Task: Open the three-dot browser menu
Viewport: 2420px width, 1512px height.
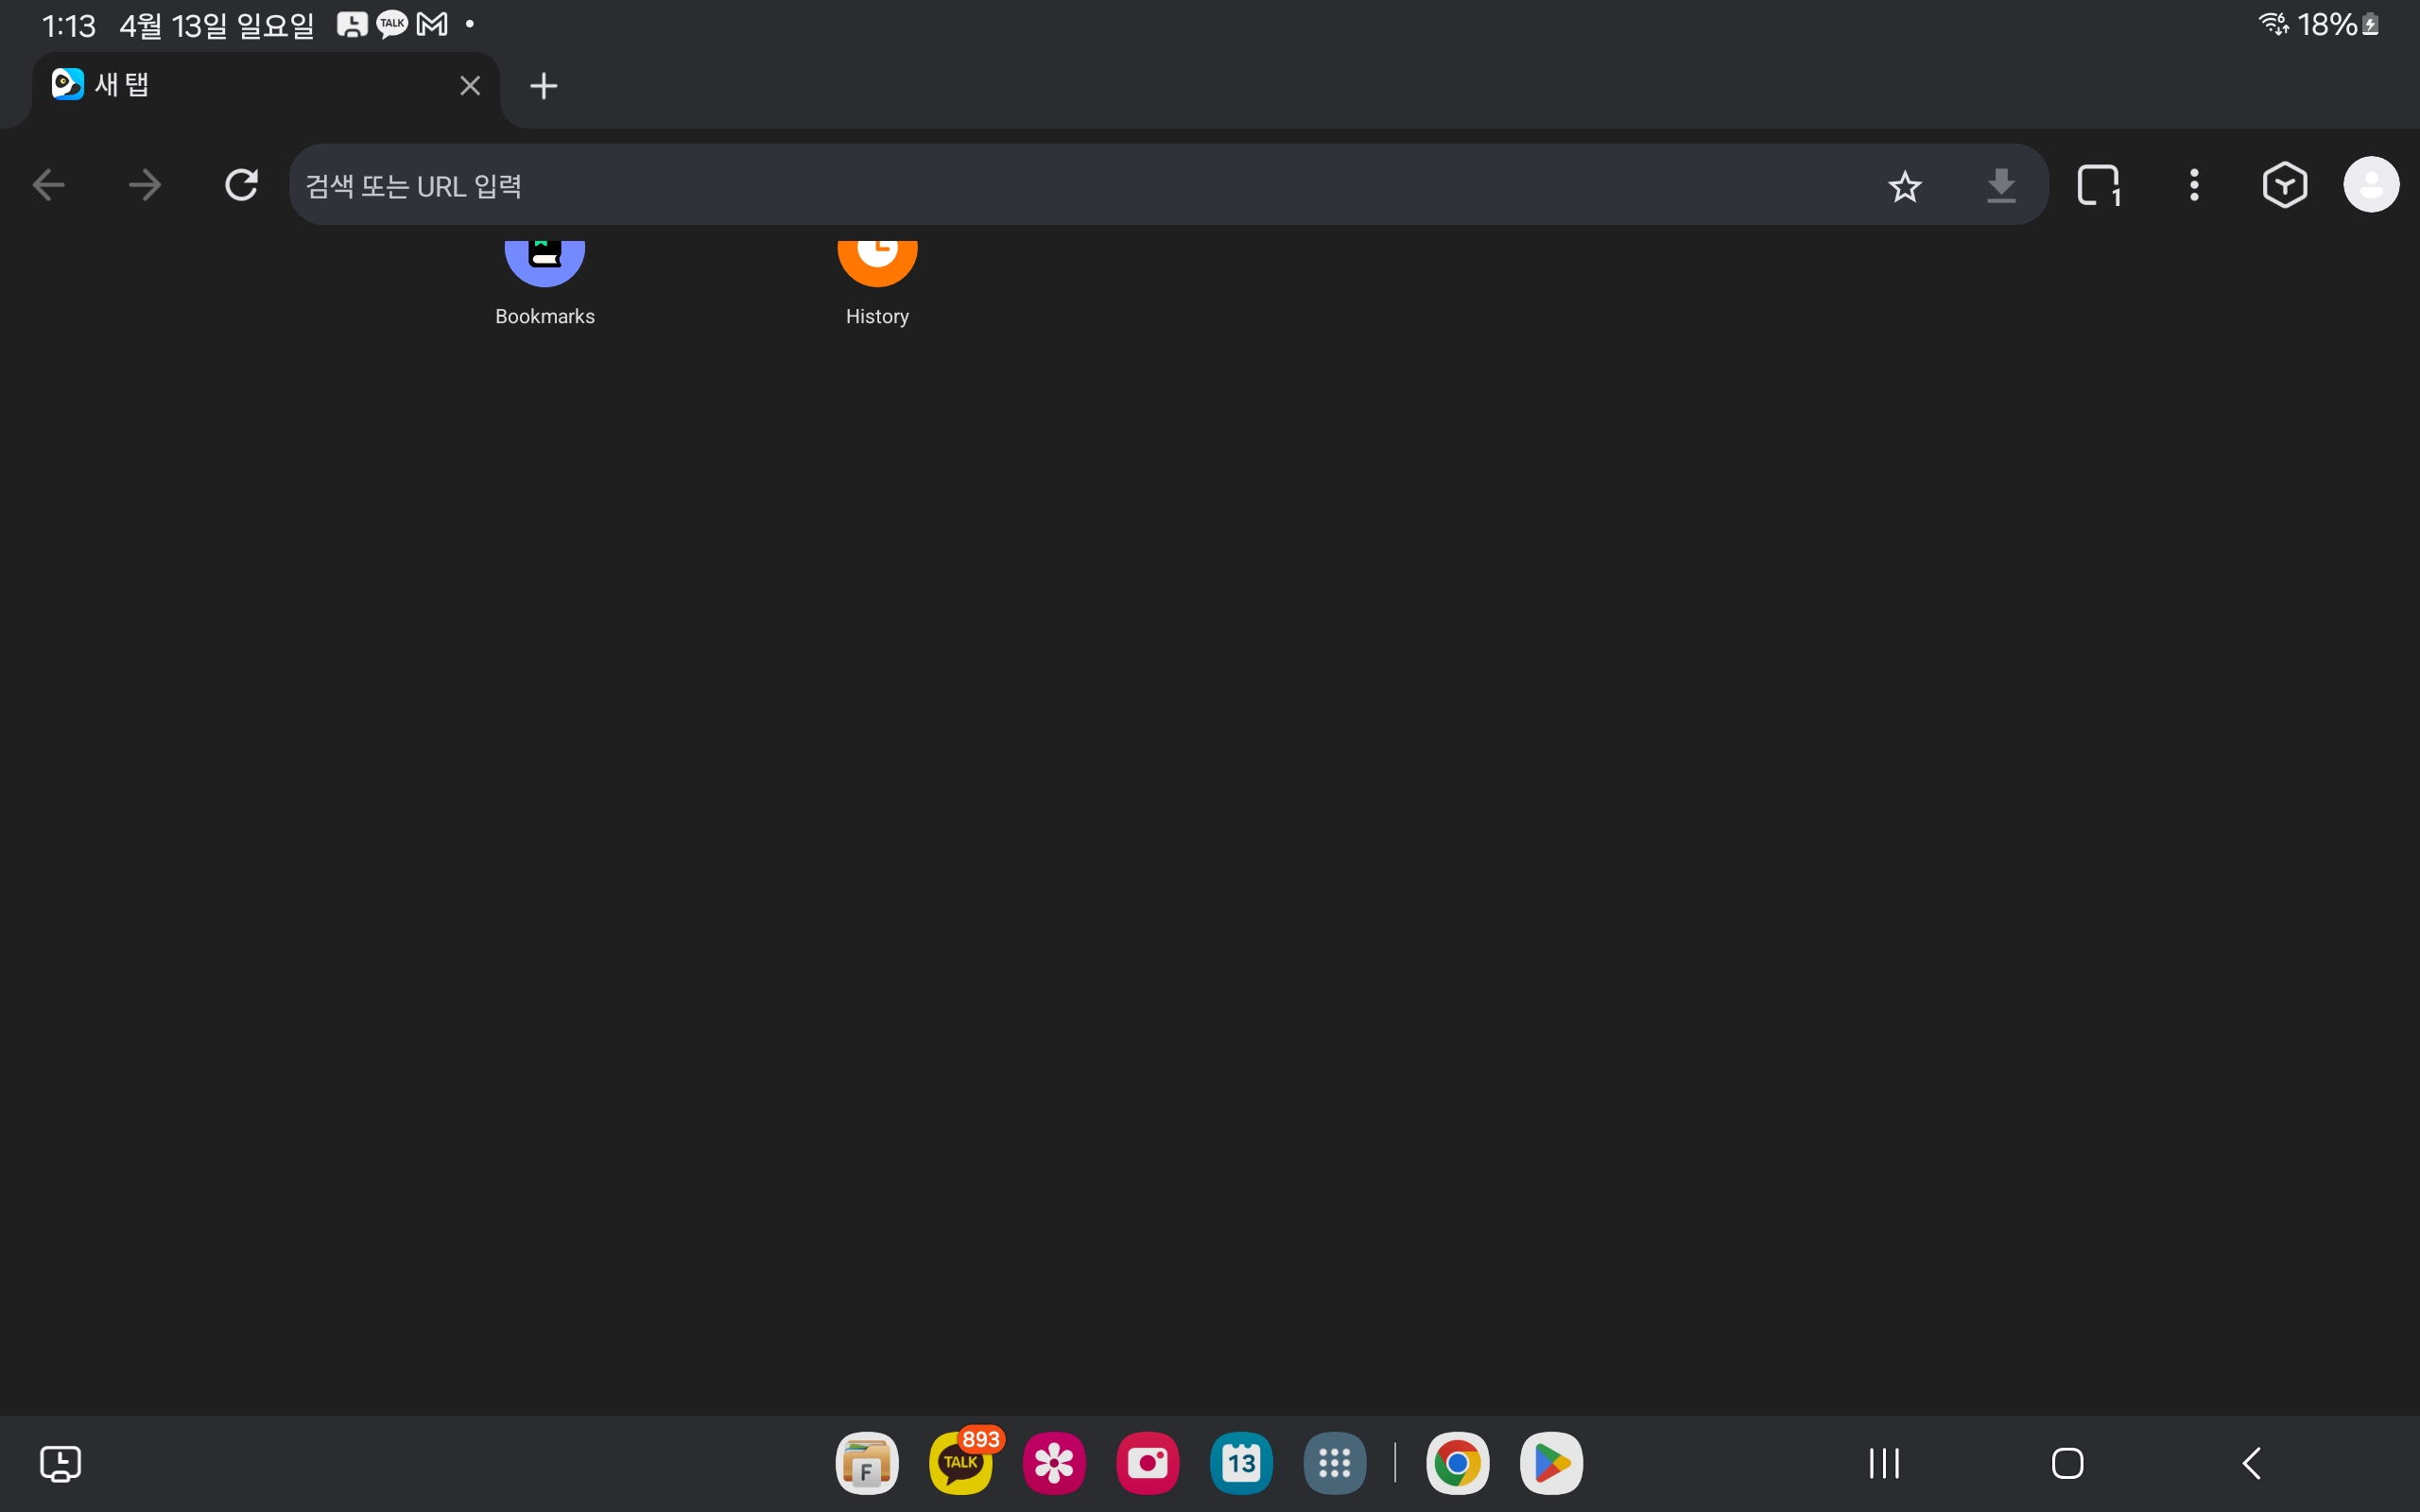Action: [2194, 185]
